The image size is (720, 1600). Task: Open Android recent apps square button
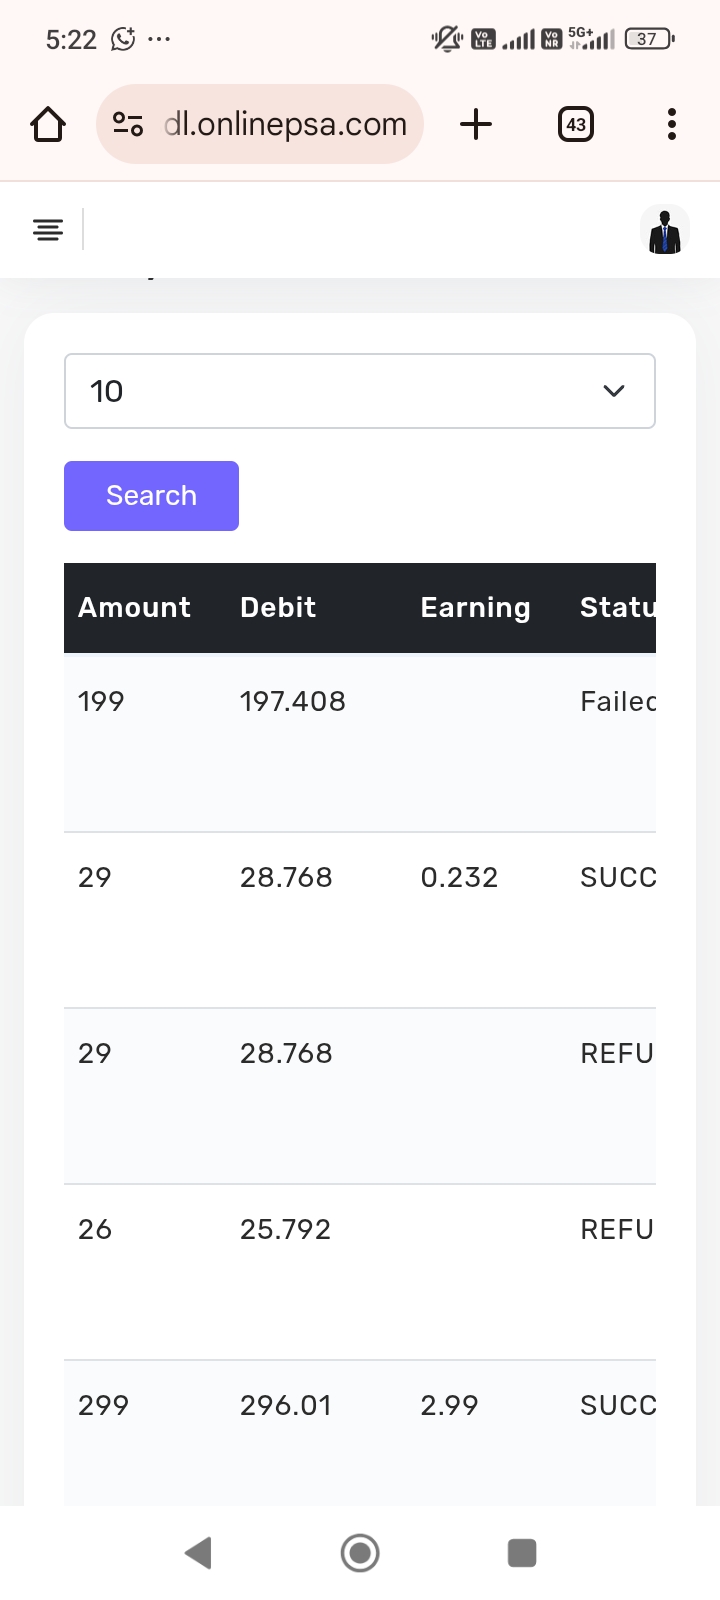click(522, 1553)
